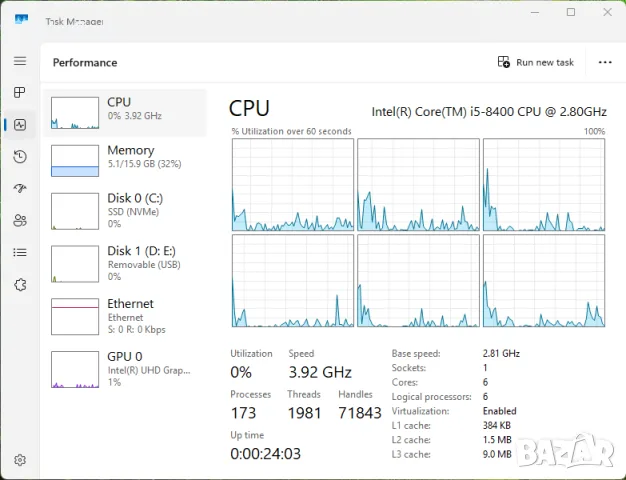
Task: Click the 1981 threads value
Action: 305,413
